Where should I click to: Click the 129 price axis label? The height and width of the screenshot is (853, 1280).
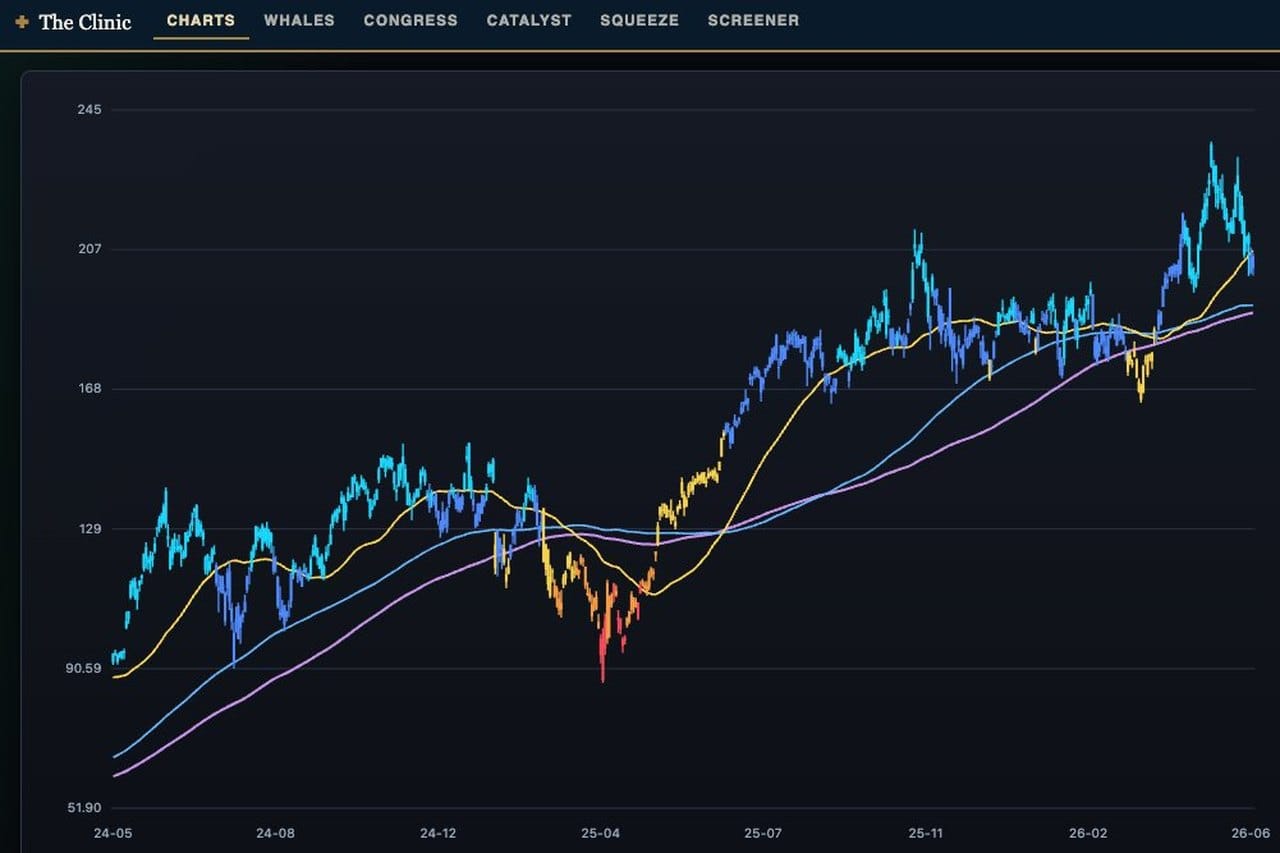coord(89,529)
